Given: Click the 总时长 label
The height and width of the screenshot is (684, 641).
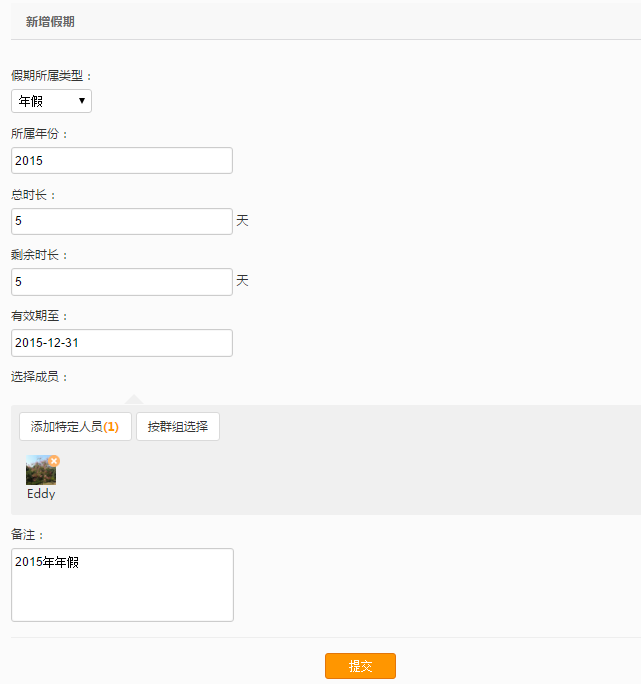Looking at the screenshot, I should click(33, 195).
